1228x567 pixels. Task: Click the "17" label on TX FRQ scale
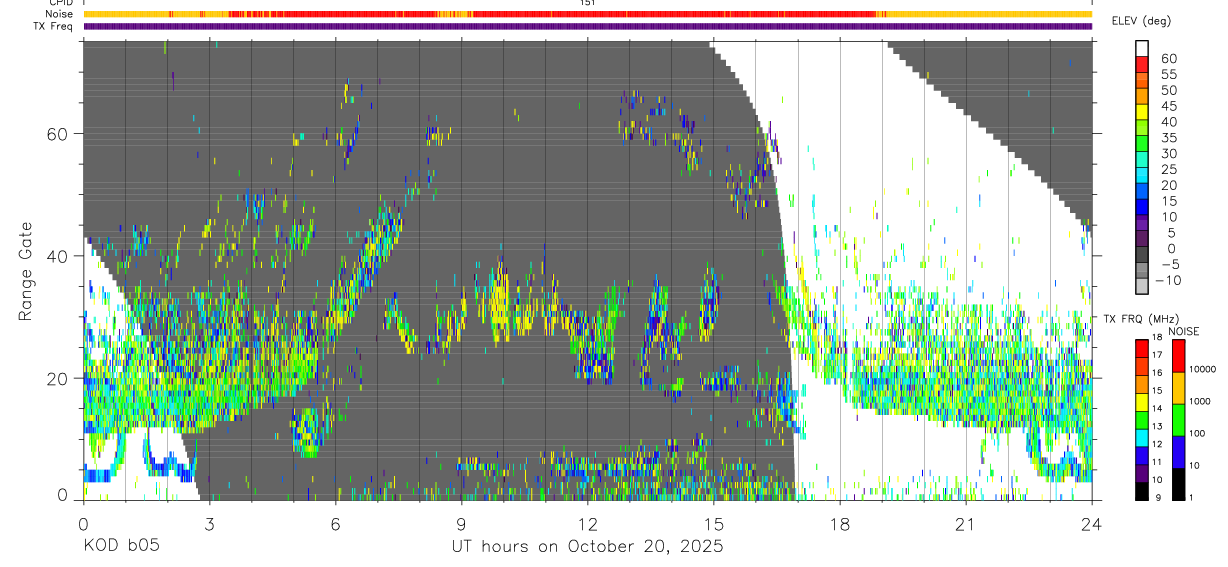pos(1155,355)
